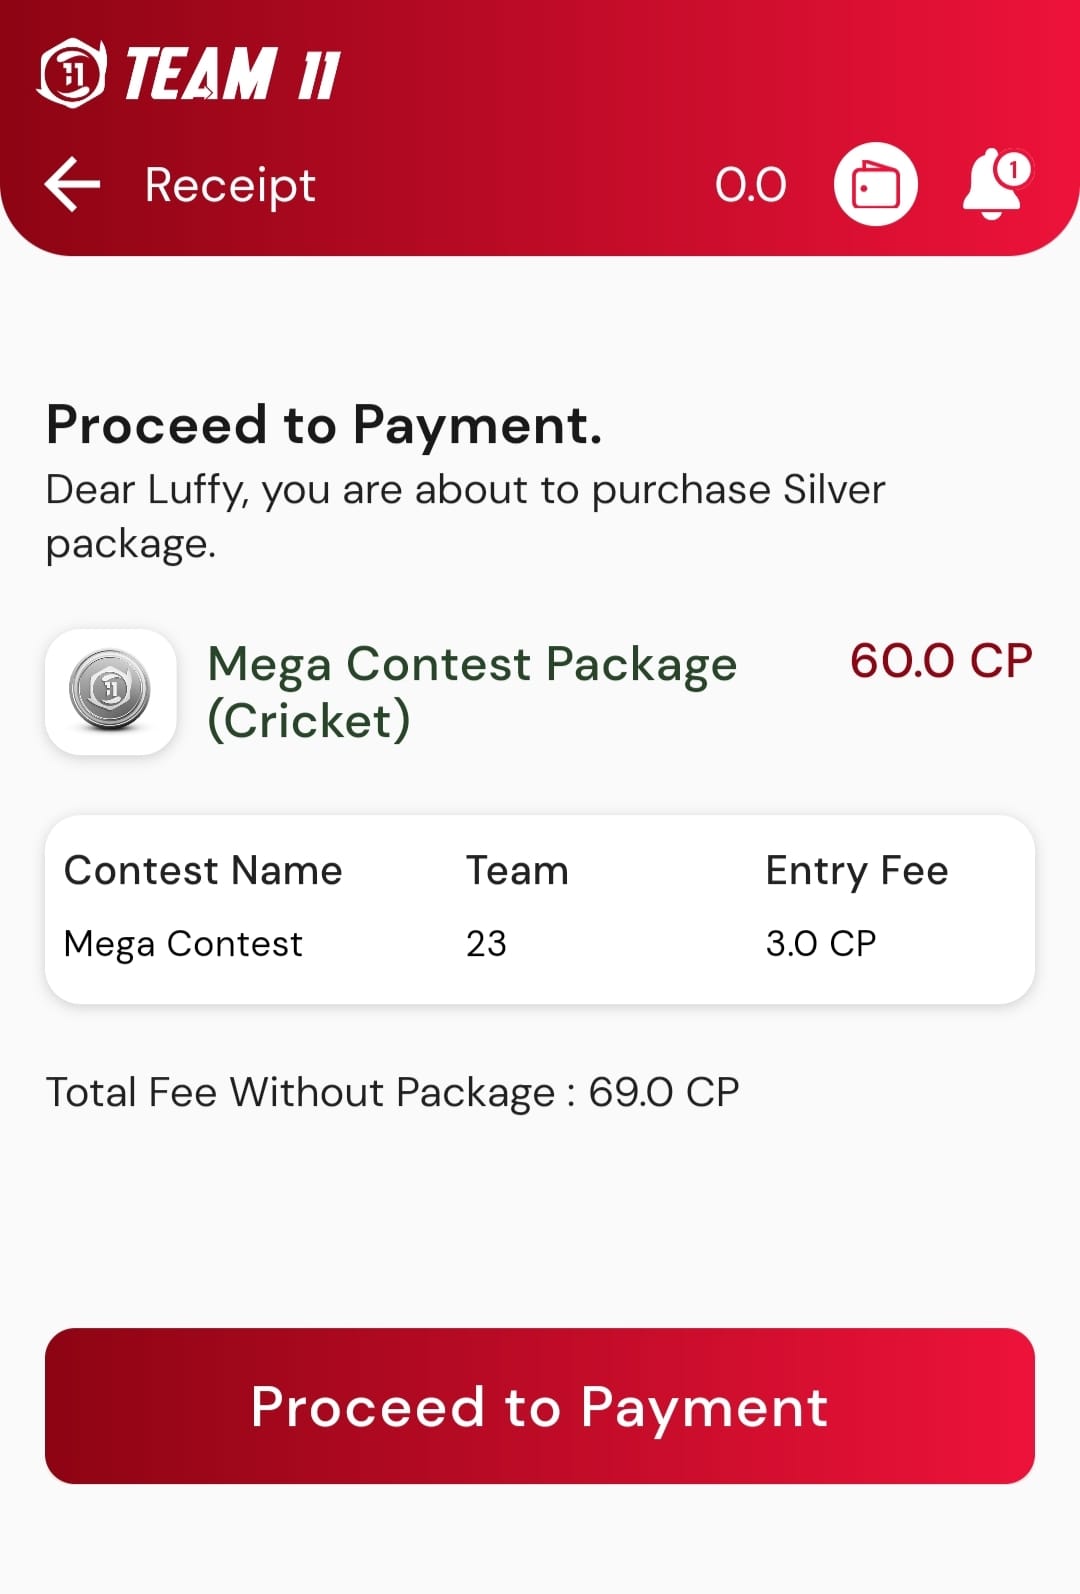Tap the team count value 23

pos(486,943)
